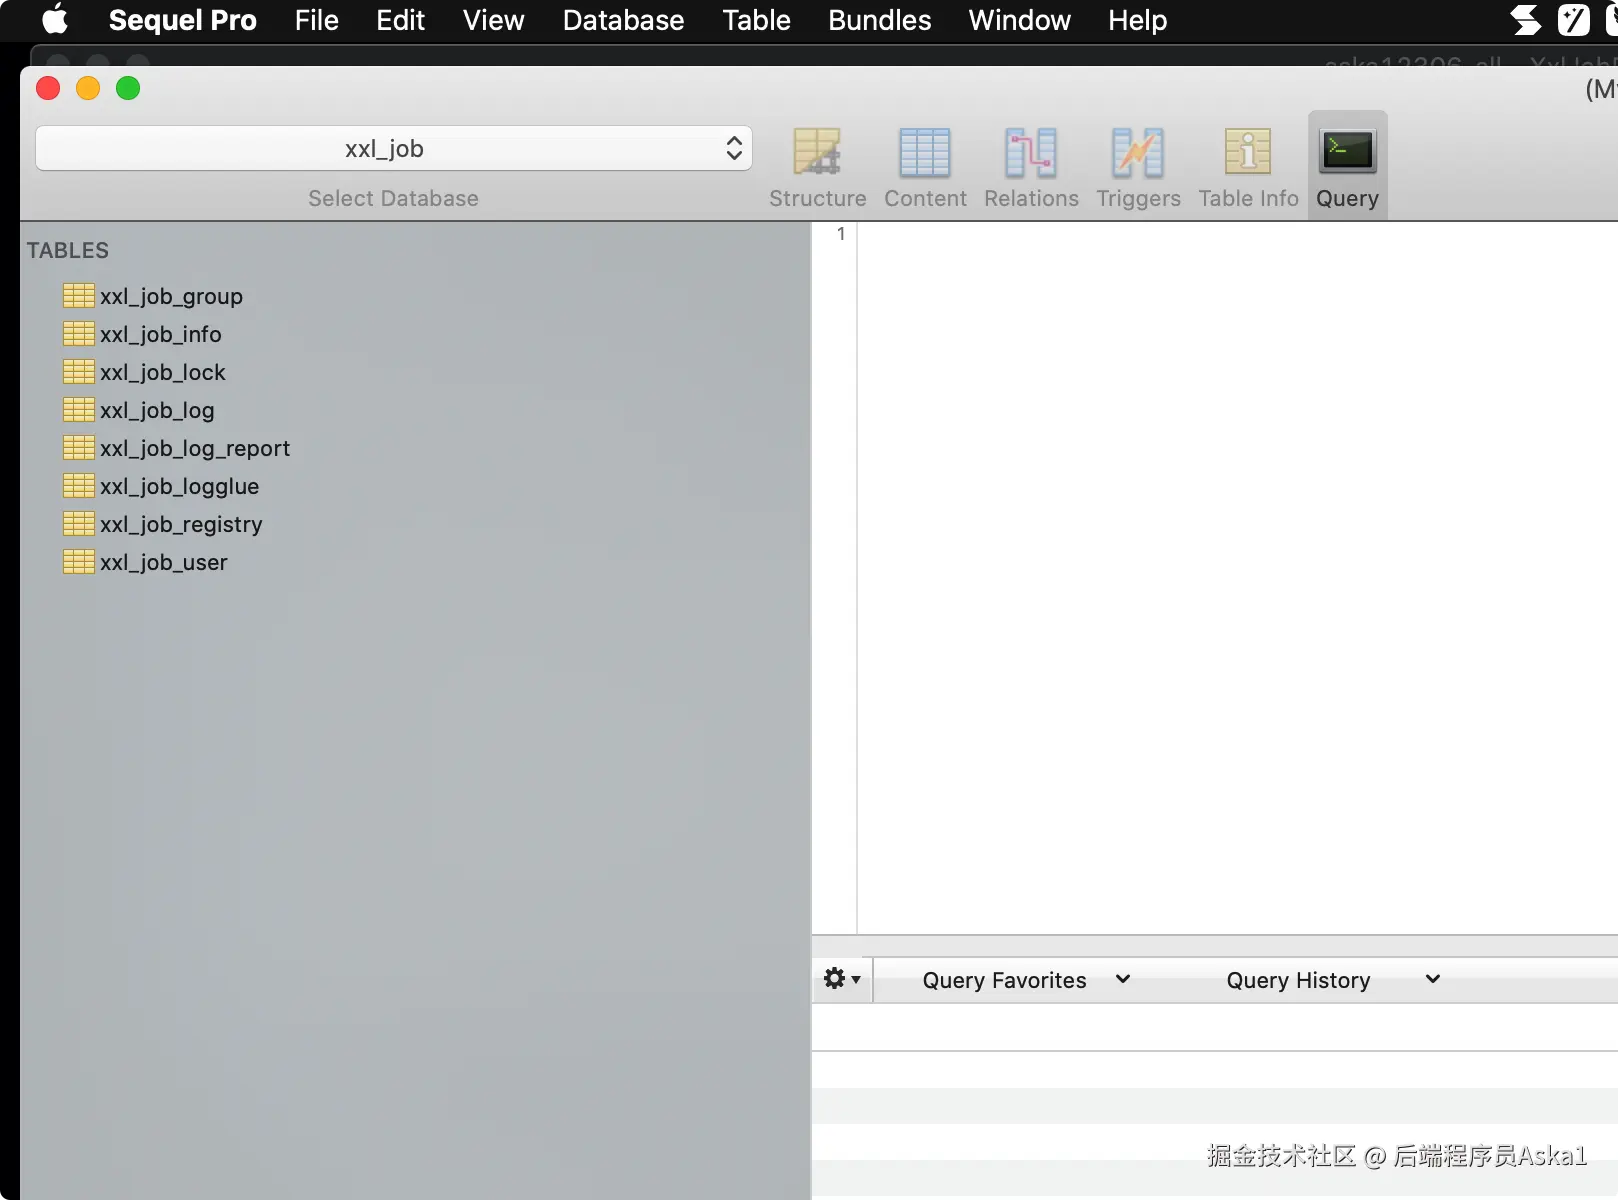This screenshot has height=1200, width=1618.
Task: Expand the Query History dropdown
Action: point(1333,980)
